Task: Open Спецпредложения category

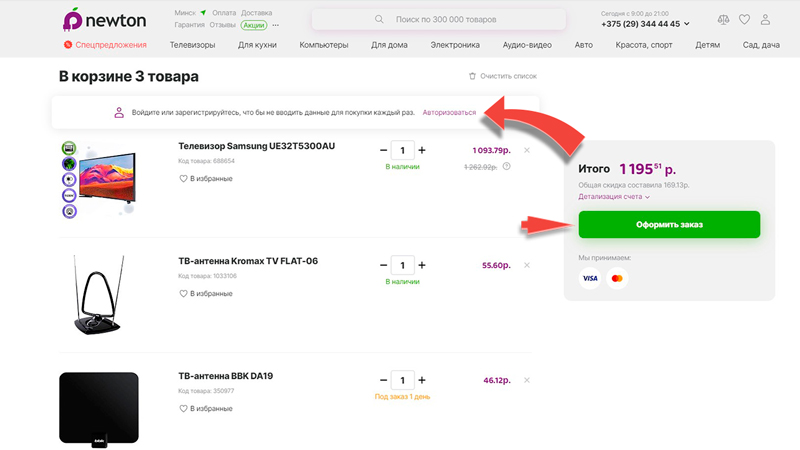Action: pyautogui.click(x=105, y=45)
